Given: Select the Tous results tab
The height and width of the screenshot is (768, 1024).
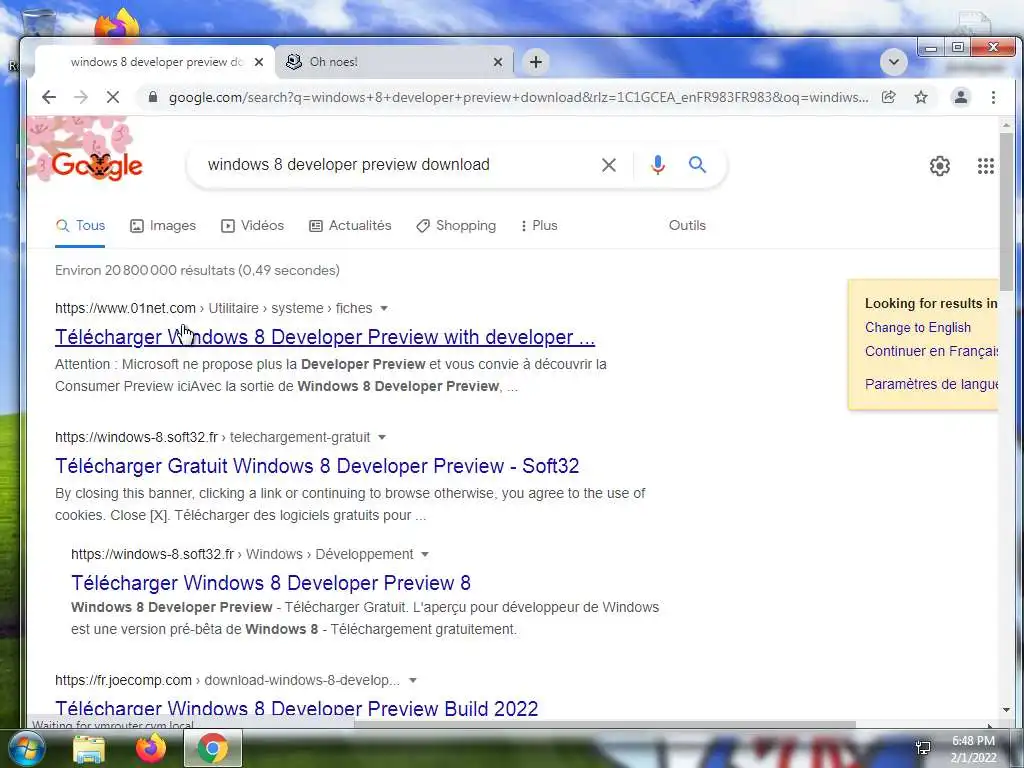Looking at the screenshot, I should pos(80,226).
